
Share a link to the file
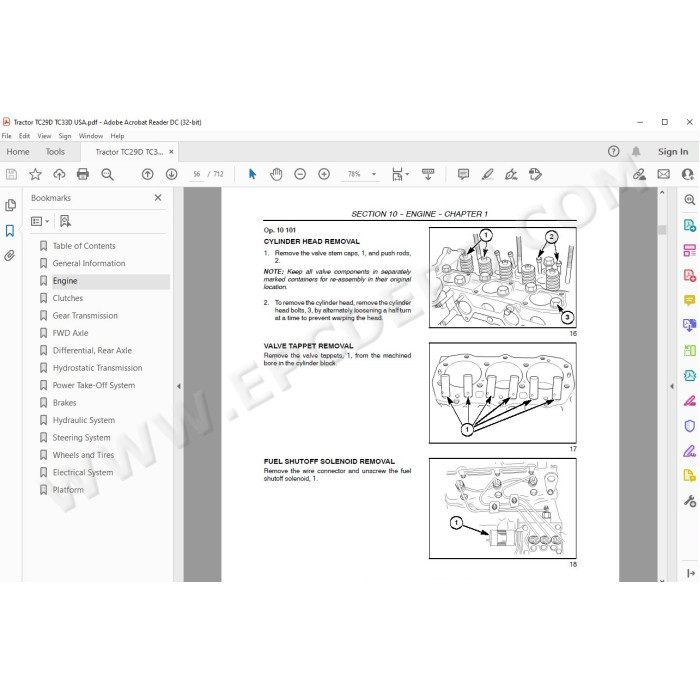pos(639,174)
